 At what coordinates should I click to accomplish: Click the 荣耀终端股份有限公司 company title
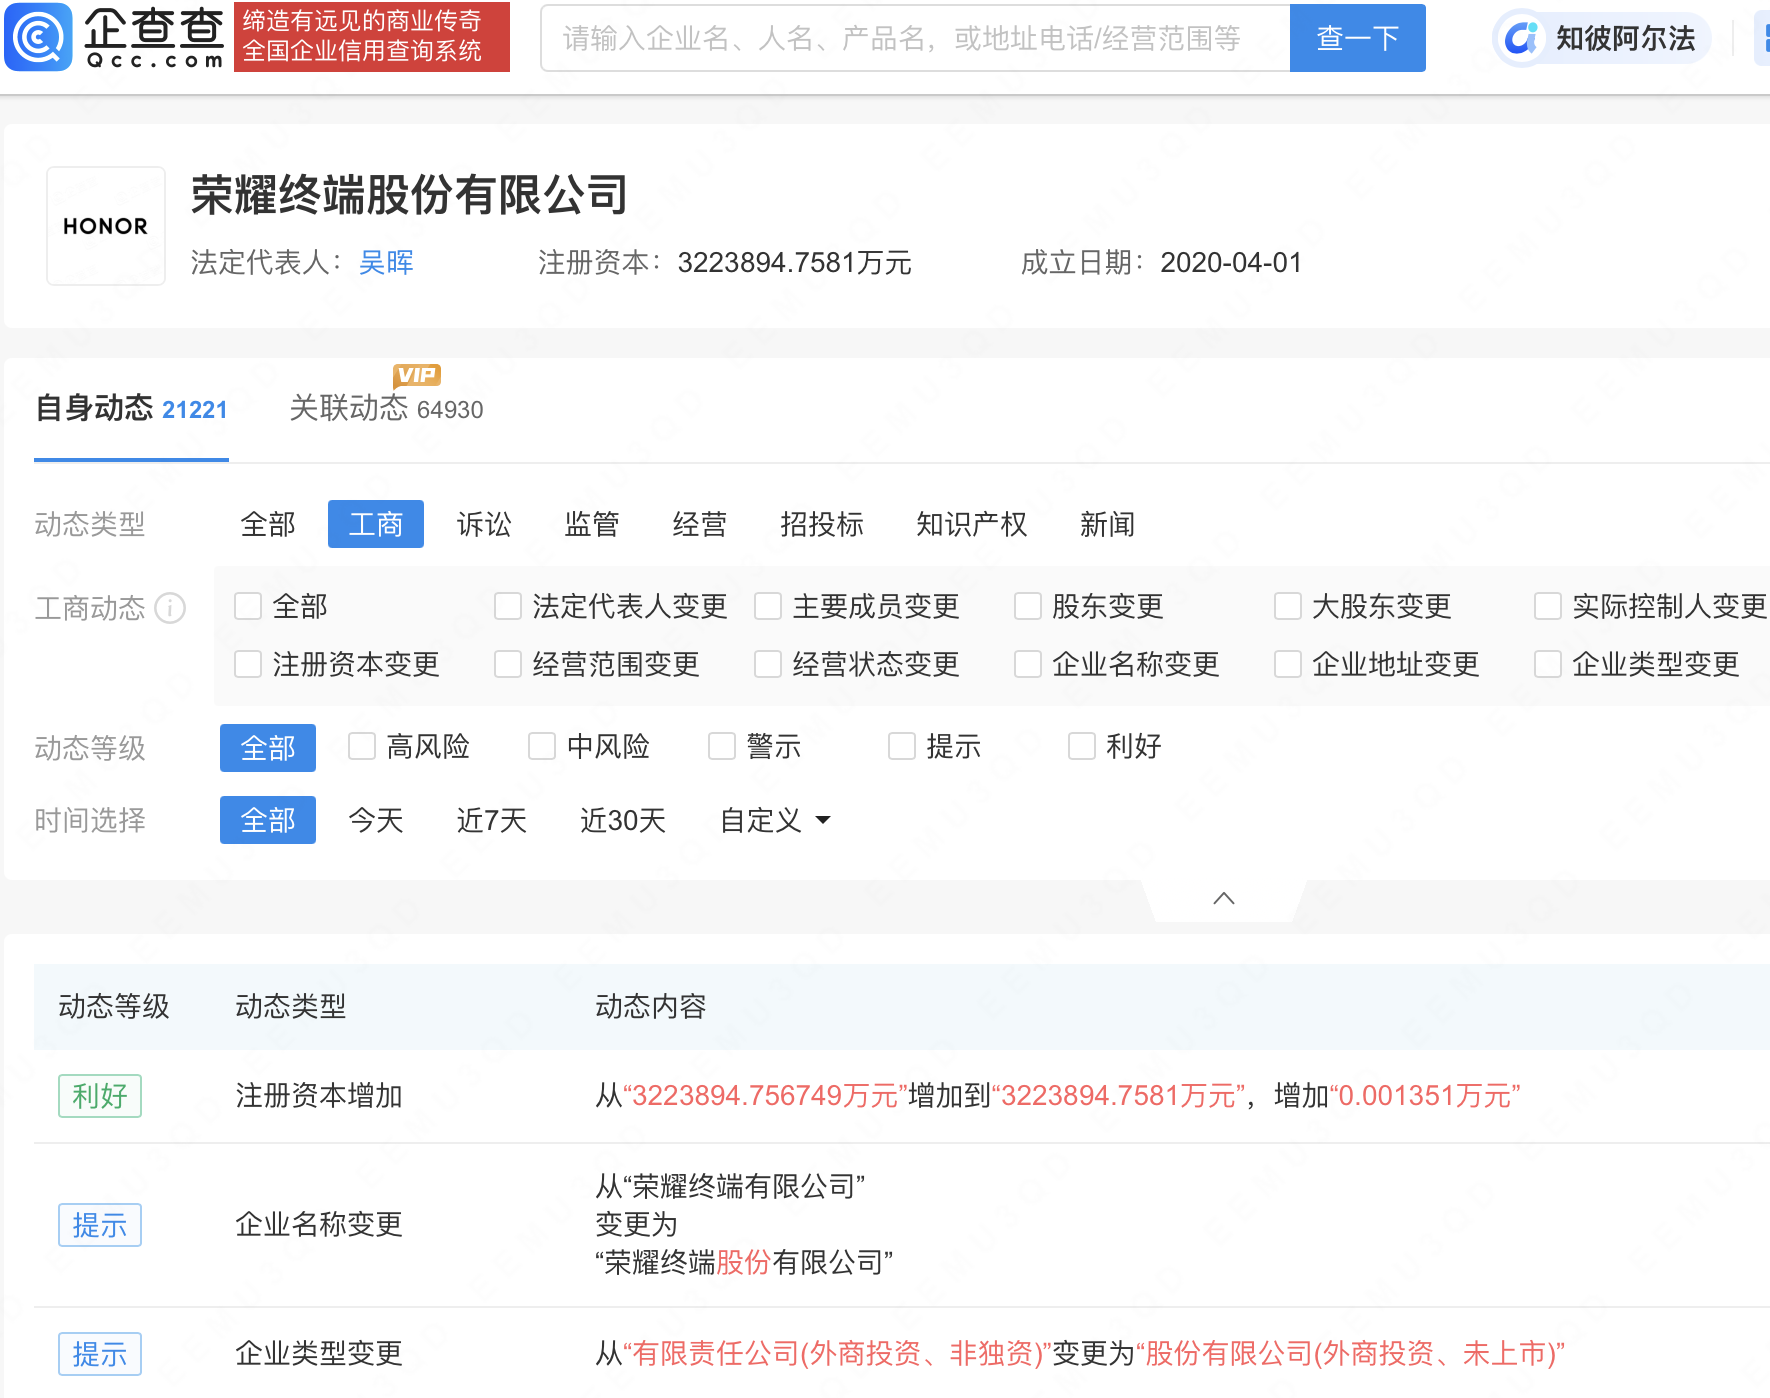410,195
